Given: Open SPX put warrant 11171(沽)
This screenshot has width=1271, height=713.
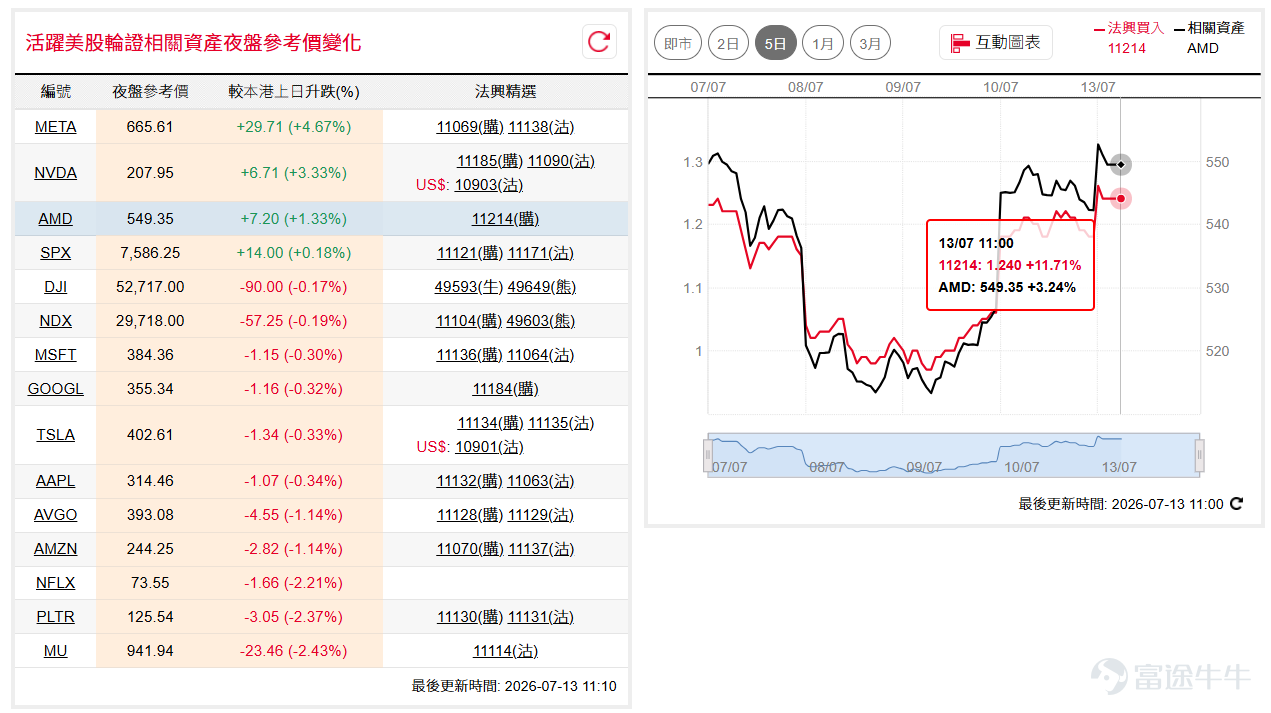Looking at the screenshot, I should click(x=541, y=253).
